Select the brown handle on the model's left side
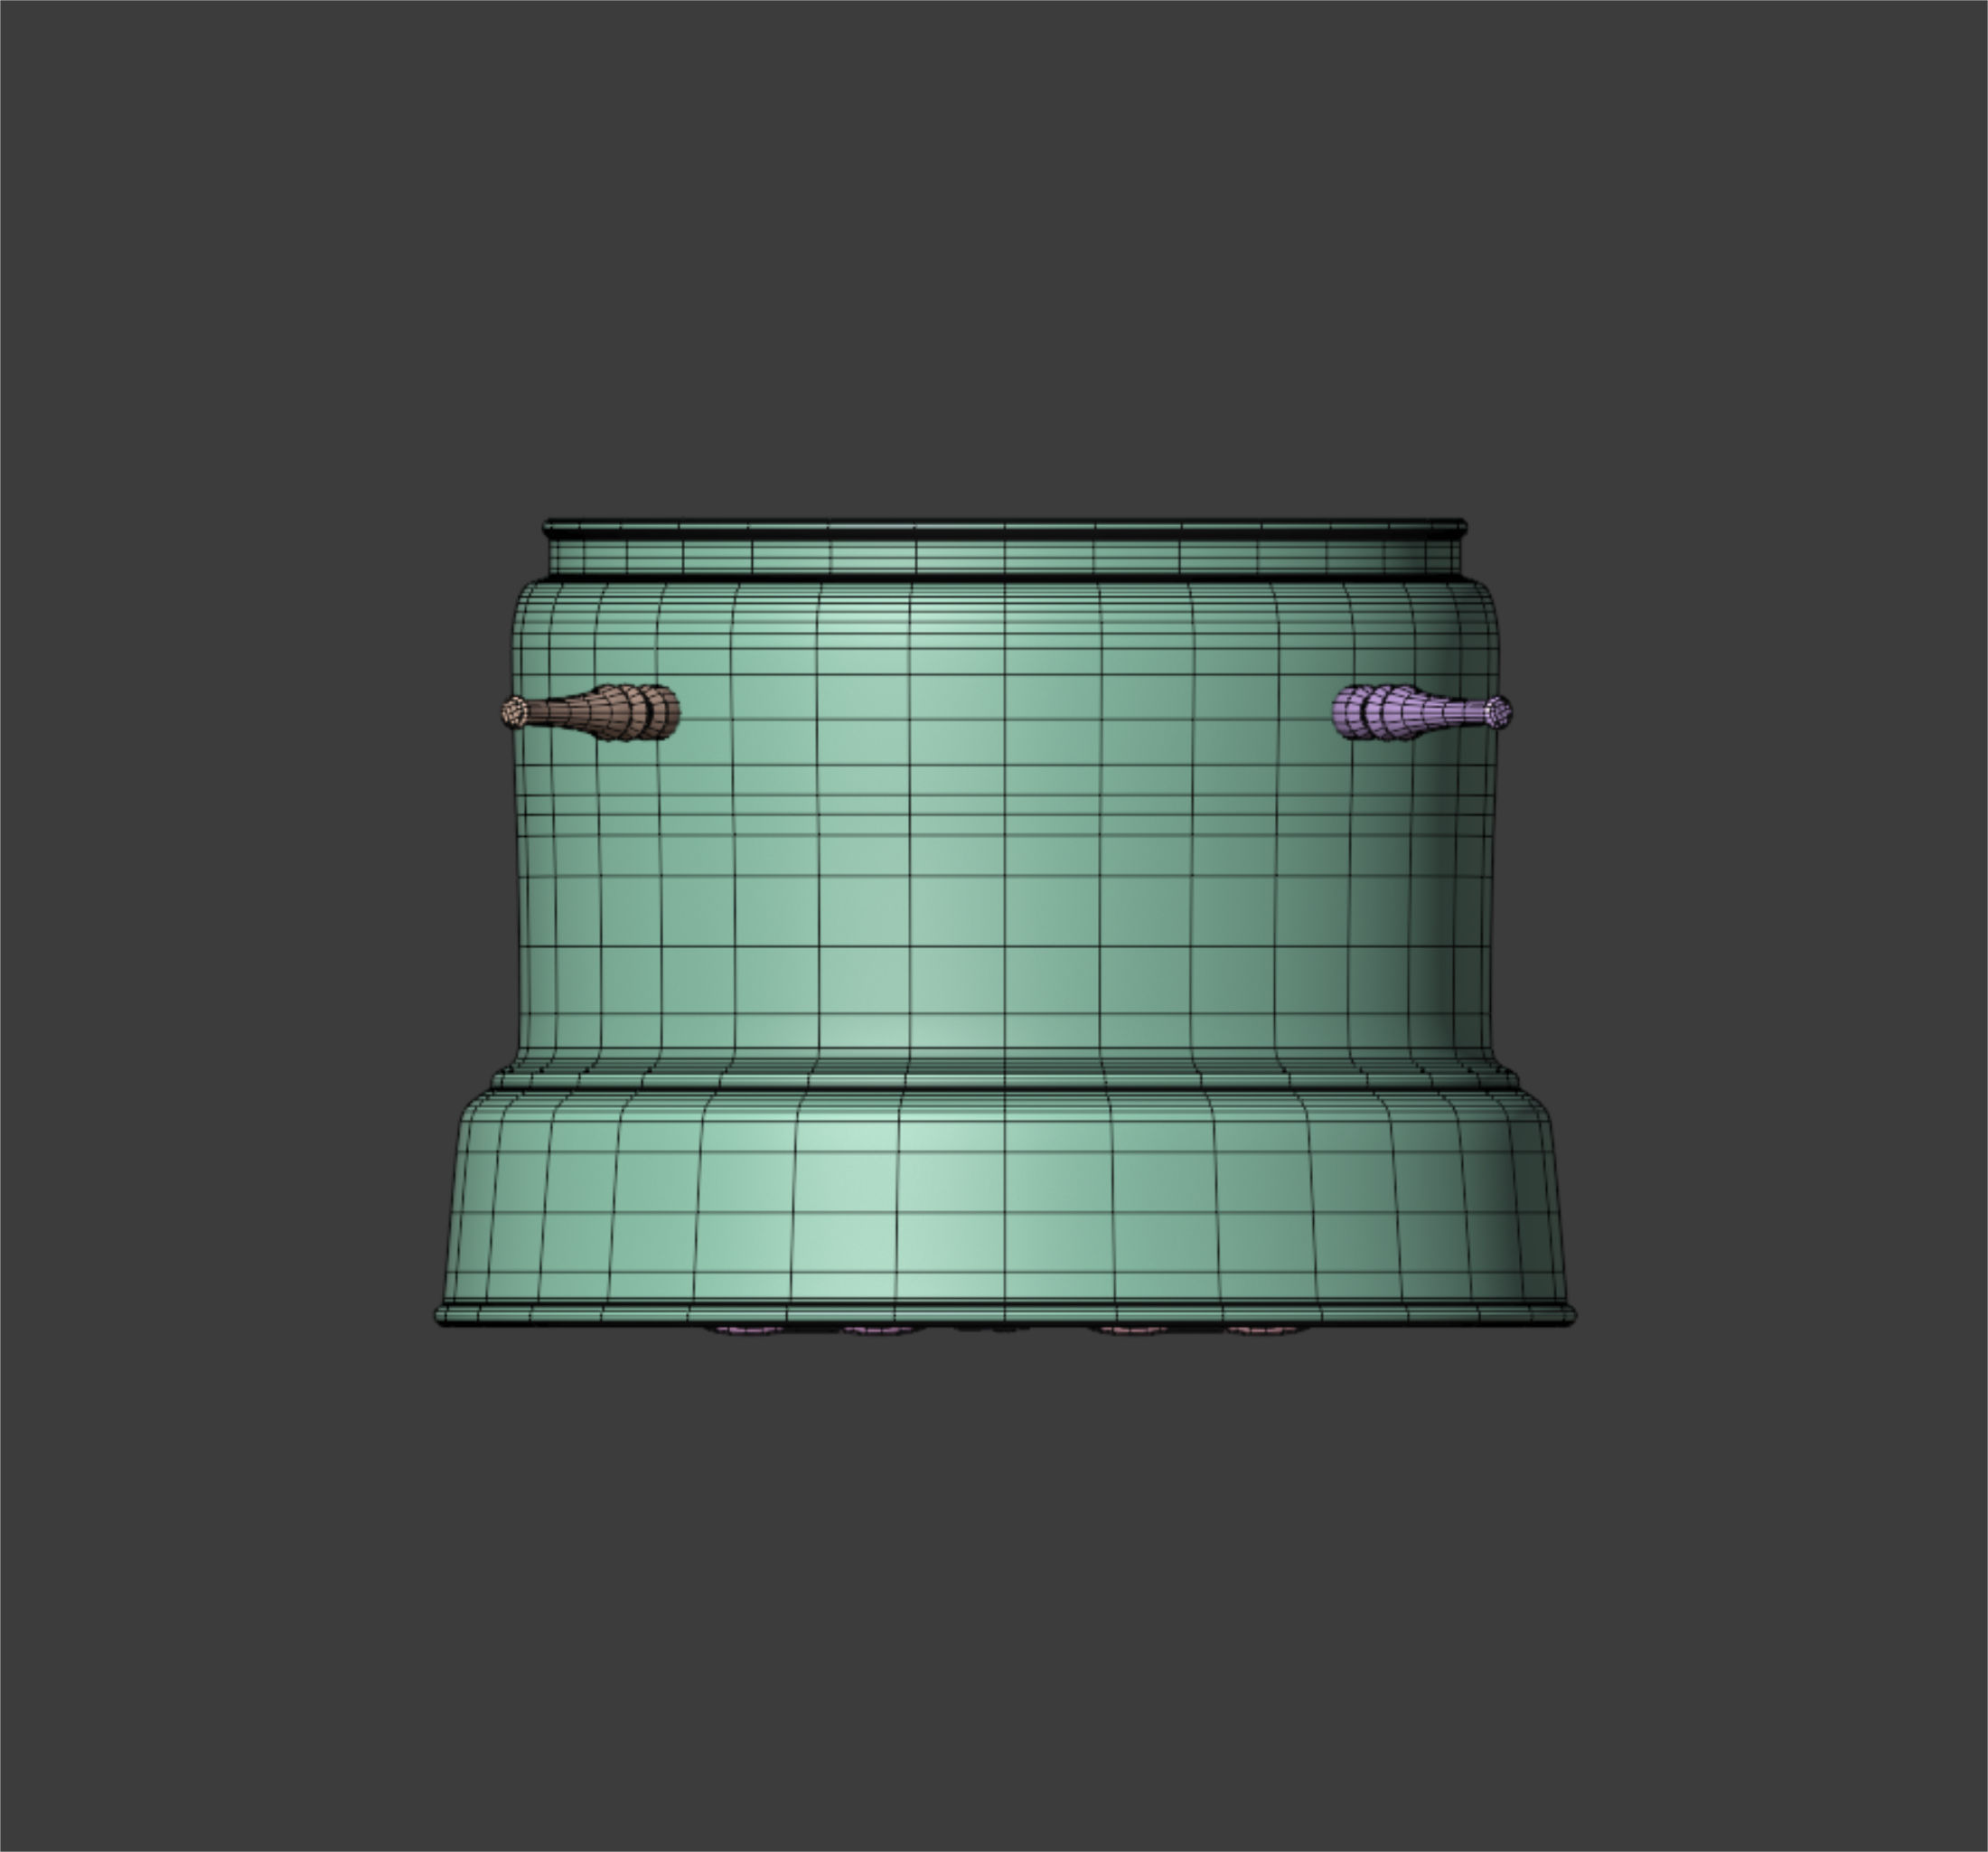The width and height of the screenshot is (1988, 1852). 590,712
